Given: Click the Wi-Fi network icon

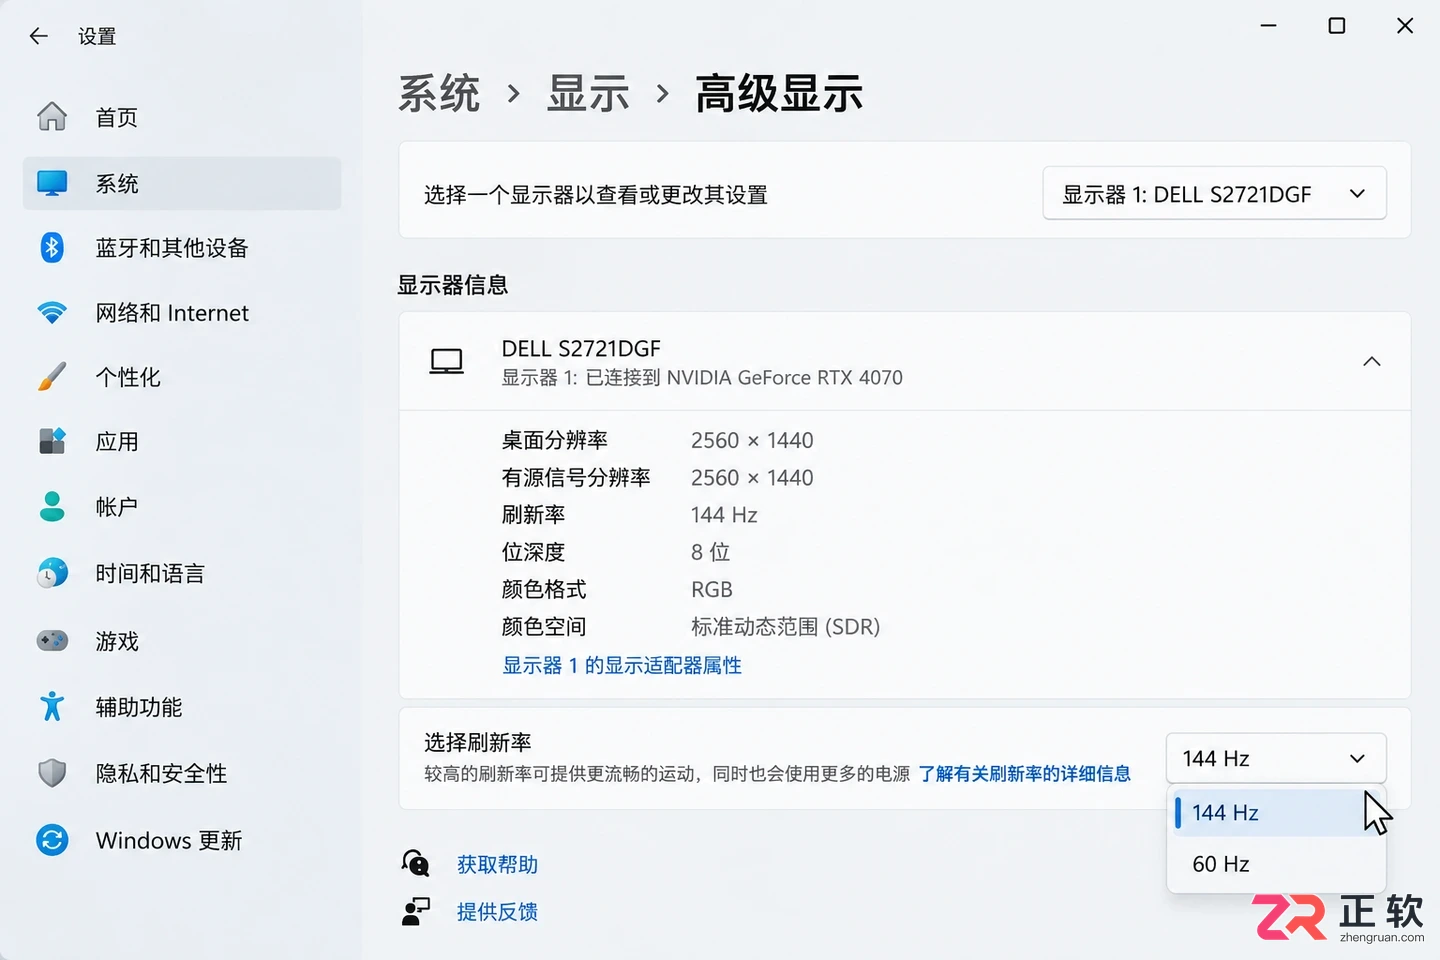Looking at the screenshot, I should click(52, 313).
